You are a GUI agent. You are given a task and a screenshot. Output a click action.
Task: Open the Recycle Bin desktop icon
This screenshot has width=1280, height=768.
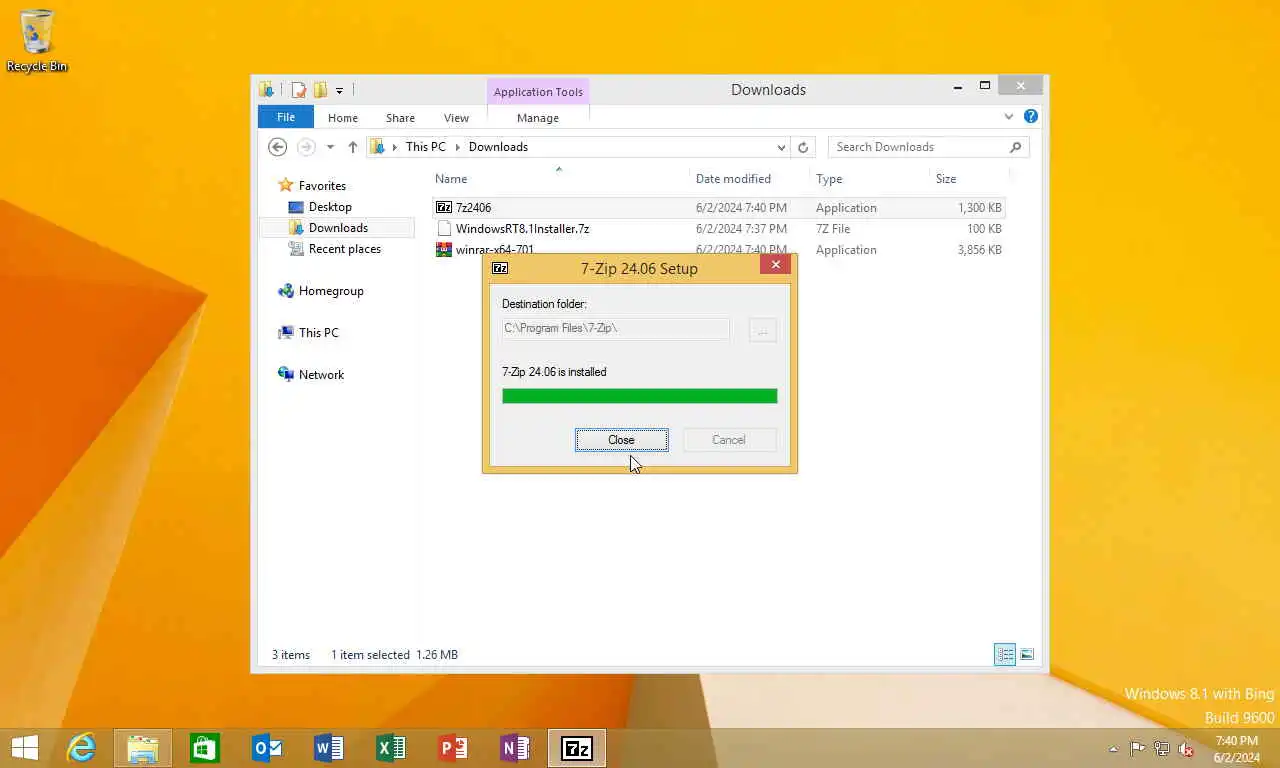tap(37, 42)
